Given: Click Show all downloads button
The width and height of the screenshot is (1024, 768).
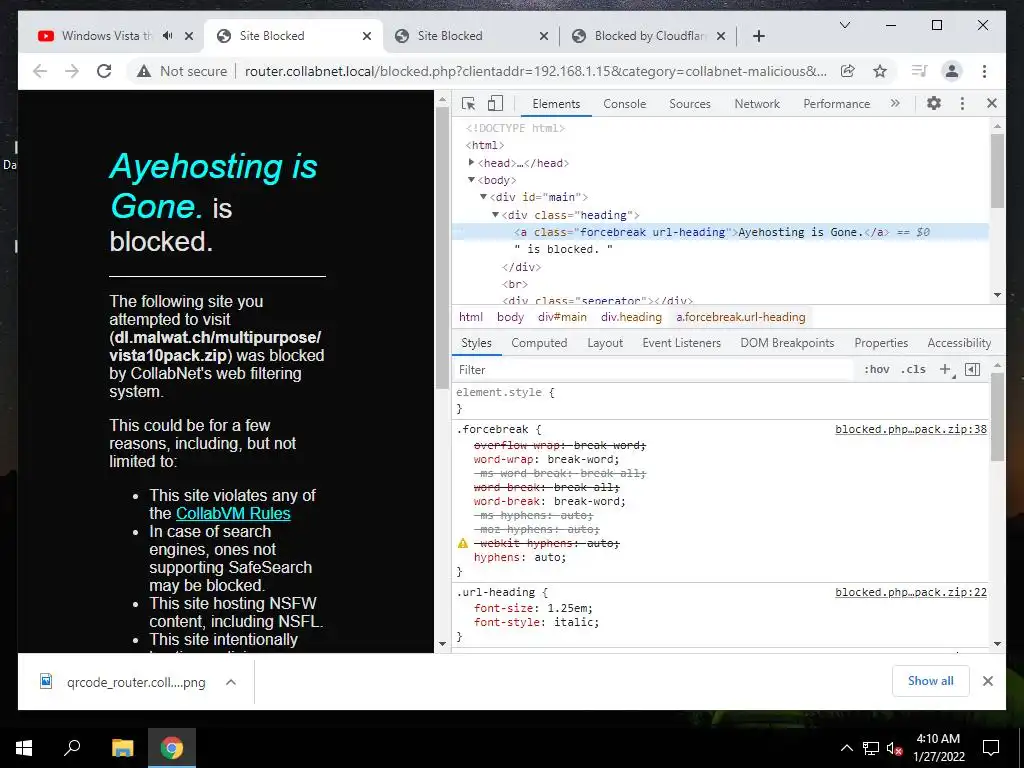Looking at the screenshot, I should coord(931,681).
